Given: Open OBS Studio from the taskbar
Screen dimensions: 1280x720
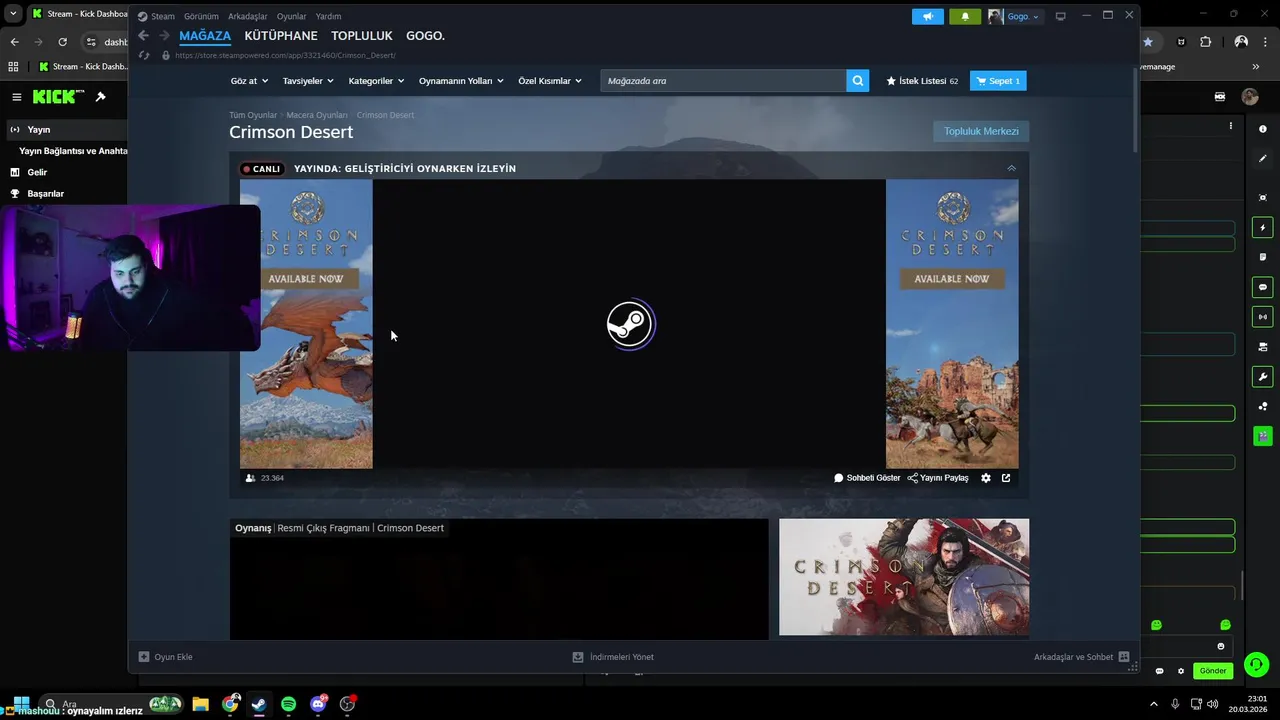Looking at the screenshot, I should tap(347, 704).
